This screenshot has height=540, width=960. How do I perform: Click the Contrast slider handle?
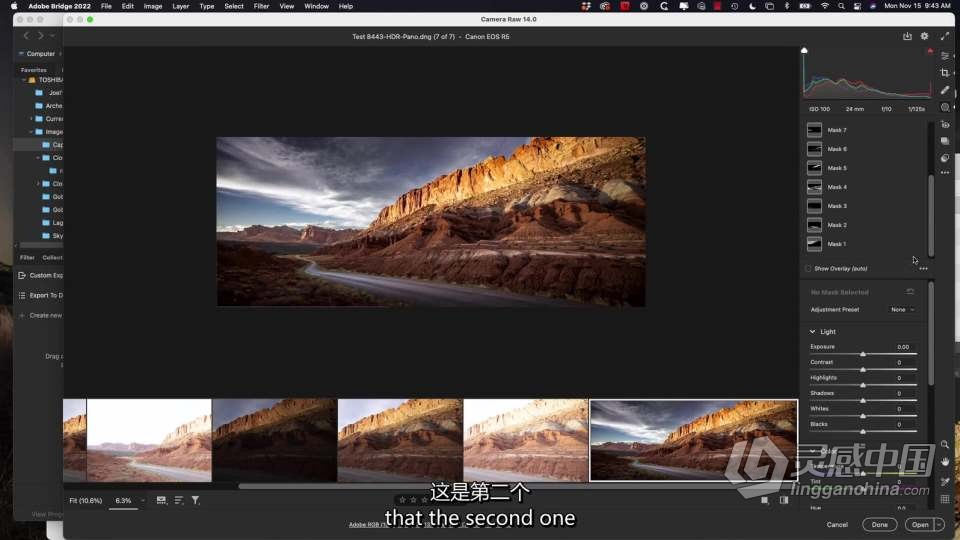[x=863, y=370]
